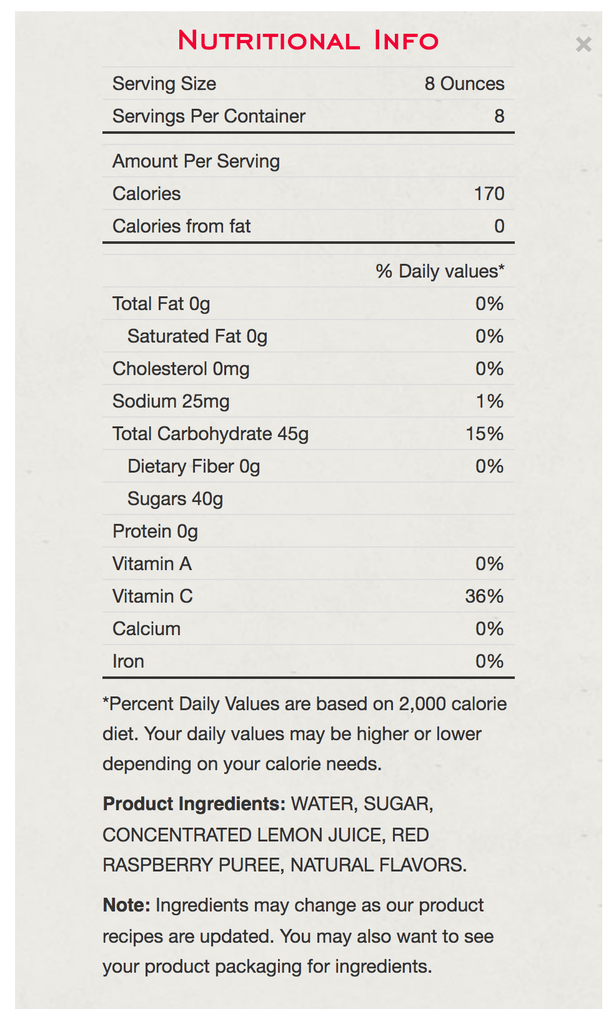
Task: Click the Vitamin C 36% value
Action: 484,596
